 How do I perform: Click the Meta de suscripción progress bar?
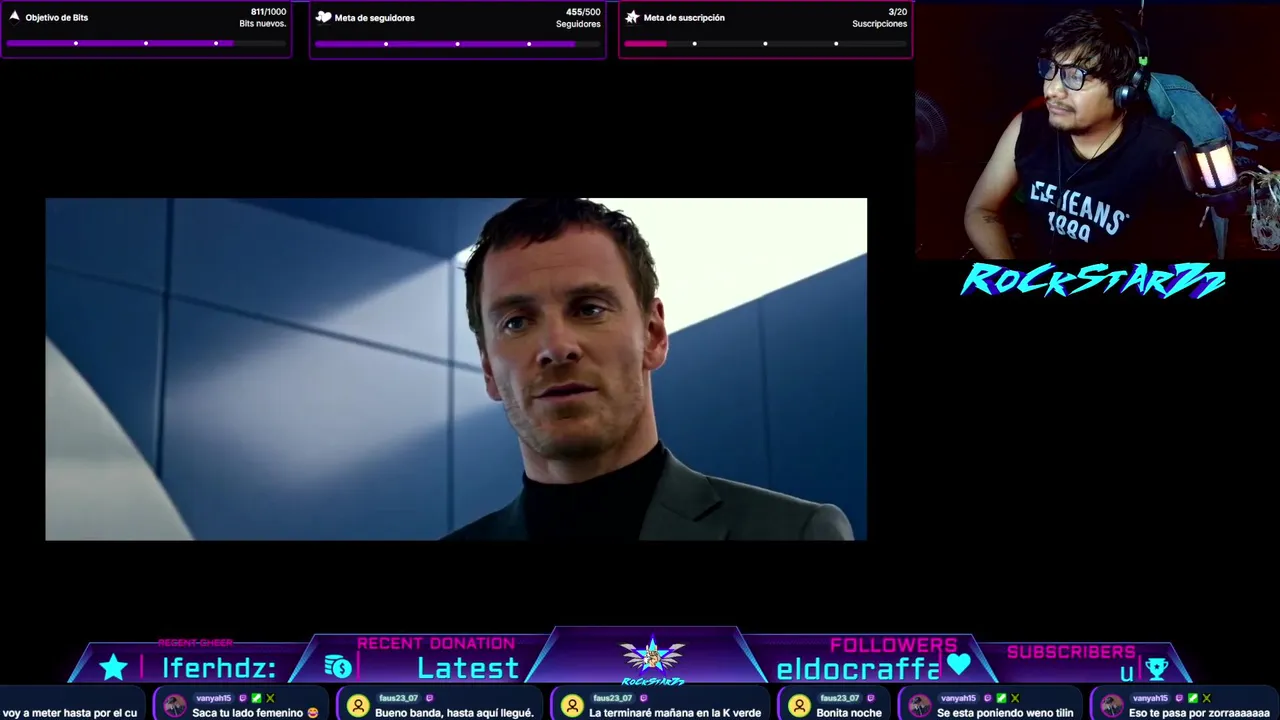765,43
